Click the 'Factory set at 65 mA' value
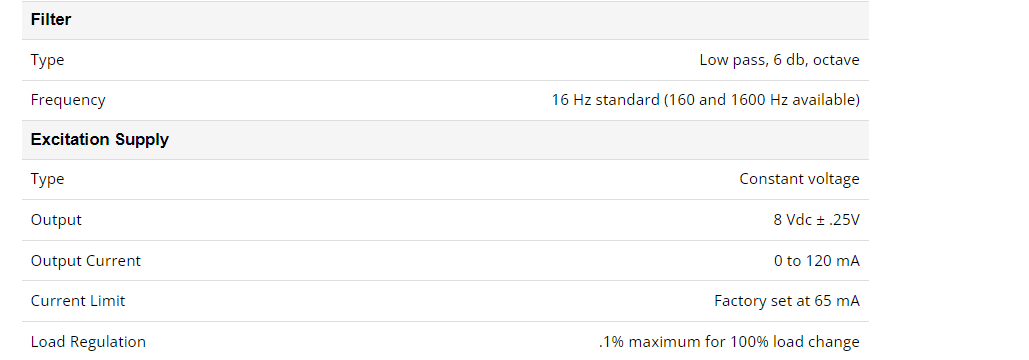 787,301
